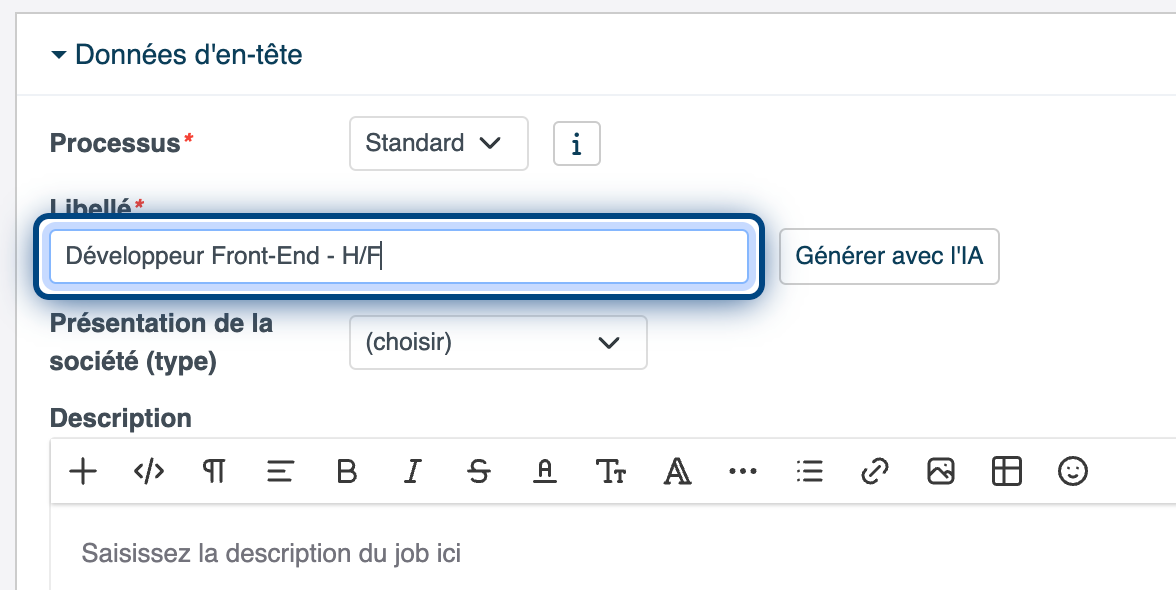Insert an image in the description
The height and width of the screenshot is (590, 1176).
[x=940, y=471]
